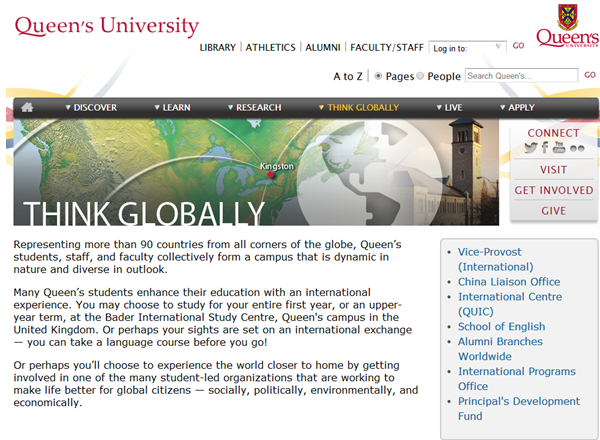Select the People search radio button

(x=420, y=76)
